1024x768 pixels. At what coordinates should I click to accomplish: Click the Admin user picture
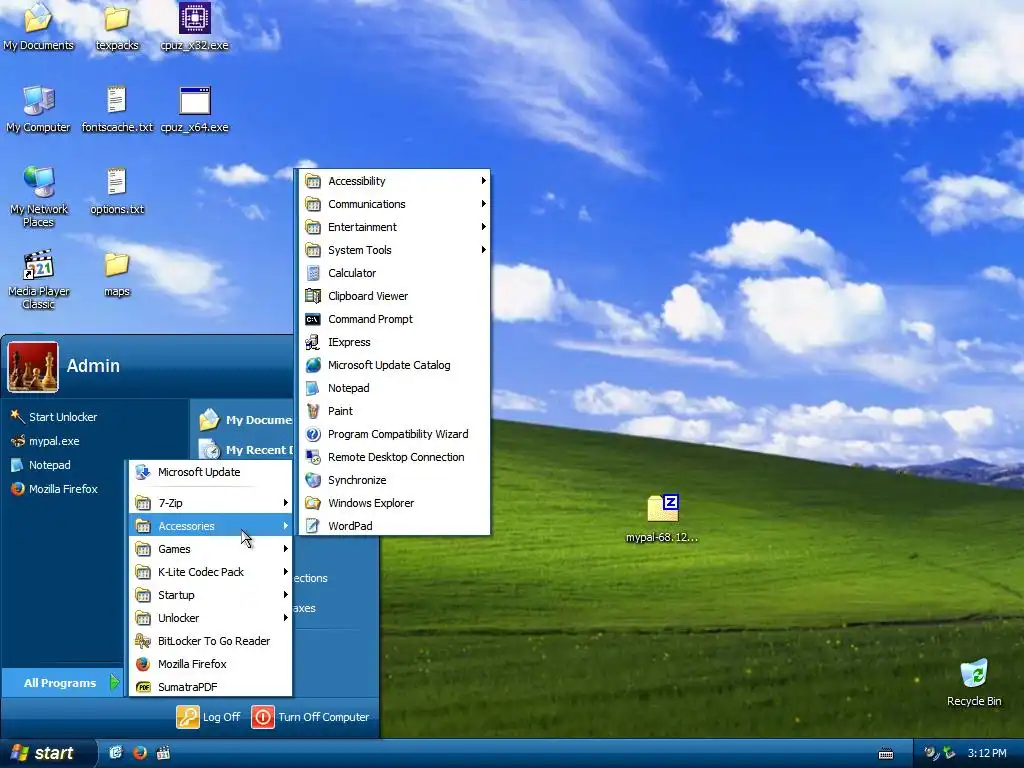(33, 366)
